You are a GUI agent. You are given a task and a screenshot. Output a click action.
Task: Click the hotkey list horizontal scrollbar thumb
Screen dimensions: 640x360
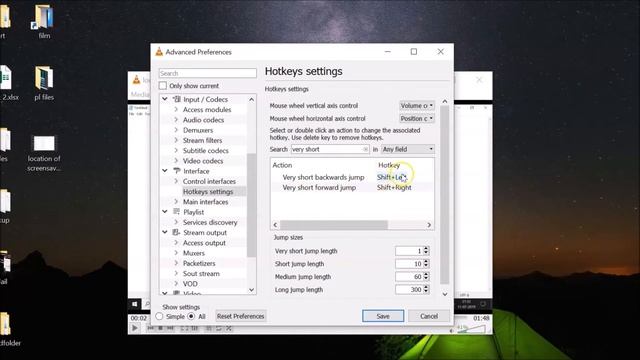tap(333, 225)
